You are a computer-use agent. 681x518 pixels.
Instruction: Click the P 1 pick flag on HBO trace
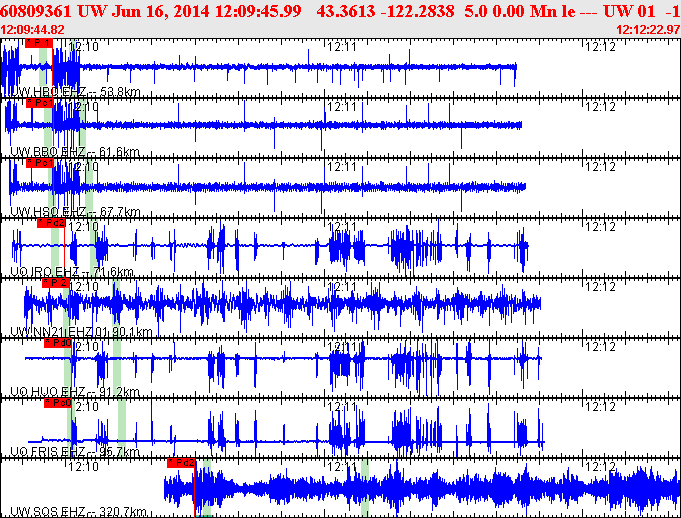pyautogui.click(x=36, y=44)
